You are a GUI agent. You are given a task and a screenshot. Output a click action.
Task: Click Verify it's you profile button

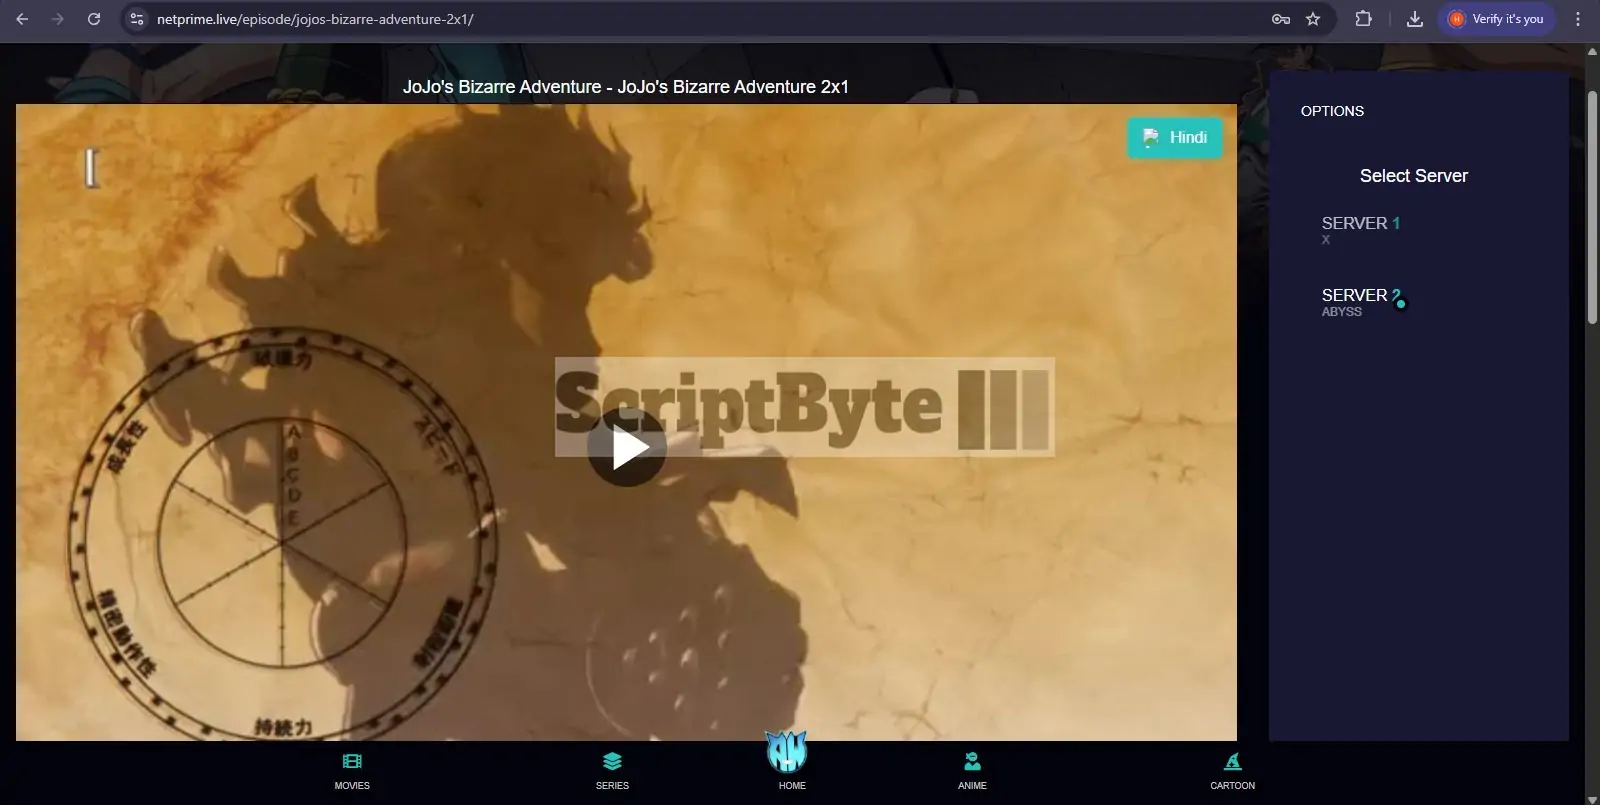(x=1496, y=19)
